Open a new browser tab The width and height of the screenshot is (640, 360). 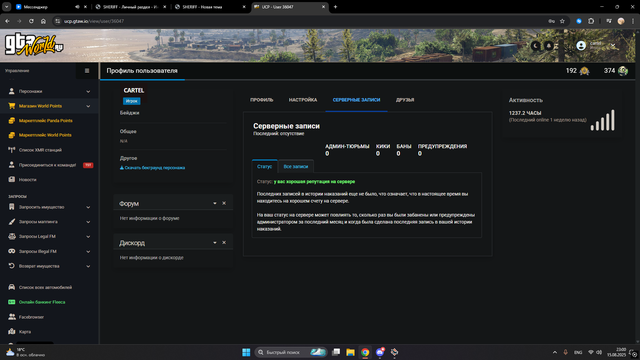[x=336, y=7]
